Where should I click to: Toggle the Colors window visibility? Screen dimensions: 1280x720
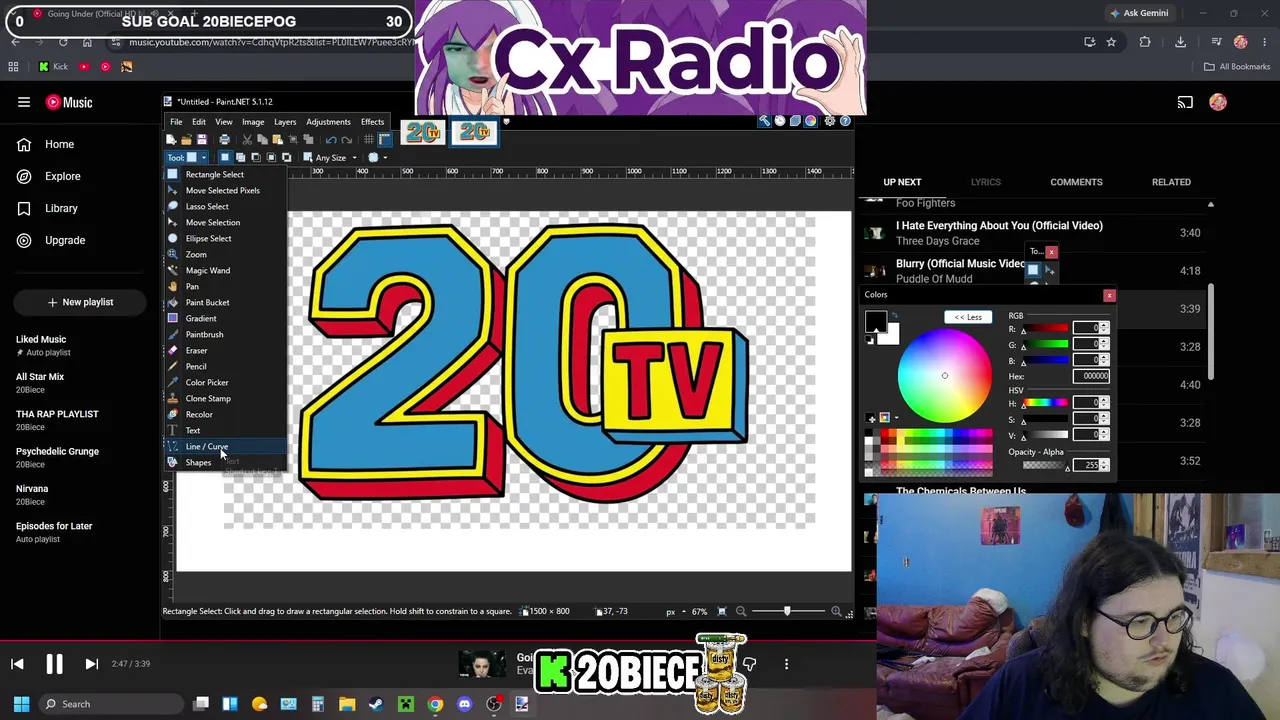(810, 121)
